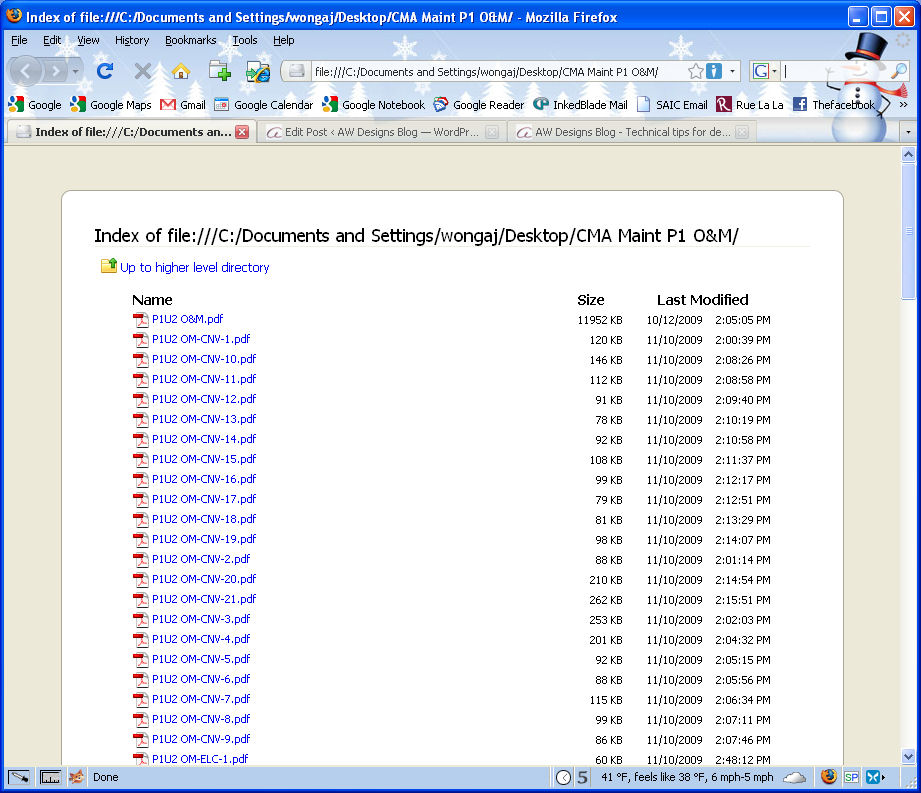
Task: Sort by the Last Modified column header
Action: click(702, 300)
